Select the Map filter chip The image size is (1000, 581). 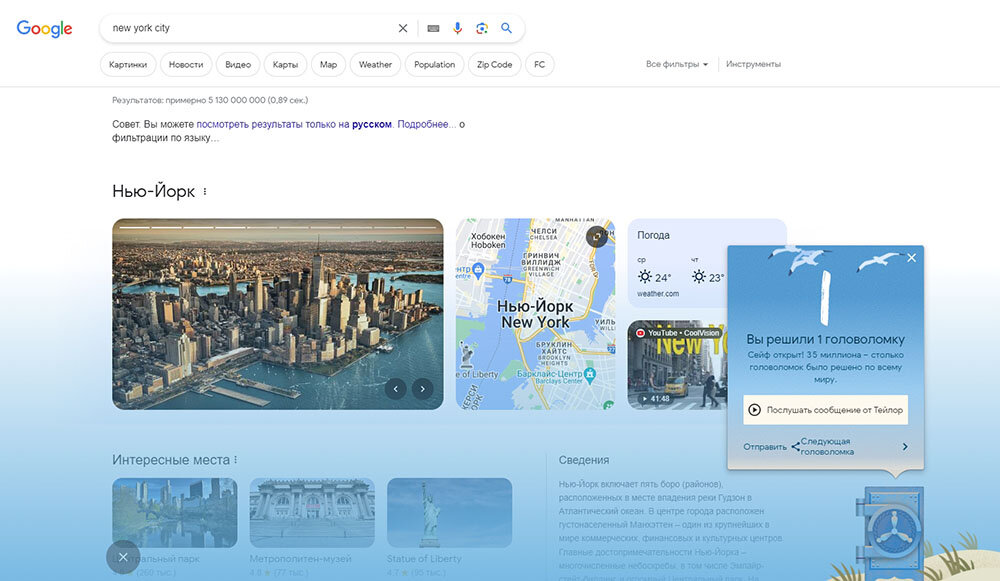pyautogui.click(x=328, y=64)
